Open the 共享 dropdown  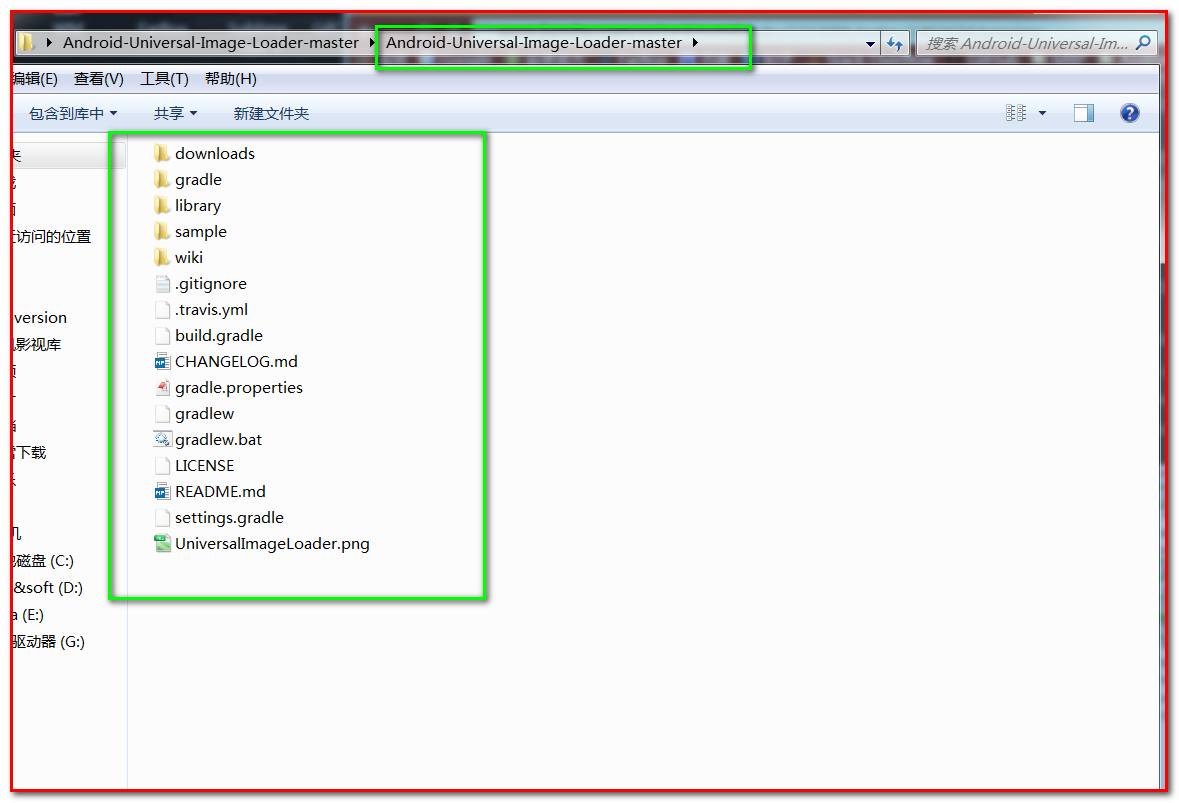pos(175,114)
